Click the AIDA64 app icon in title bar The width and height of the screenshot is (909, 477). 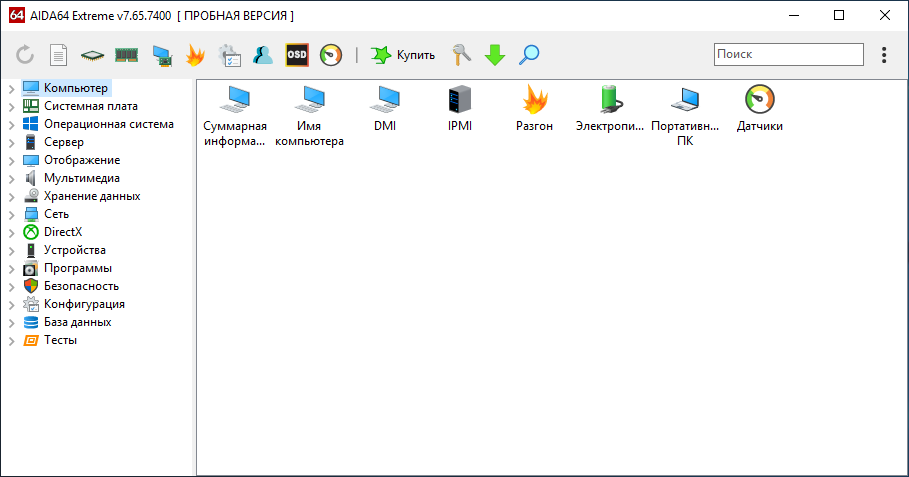(x=16, y=15)
